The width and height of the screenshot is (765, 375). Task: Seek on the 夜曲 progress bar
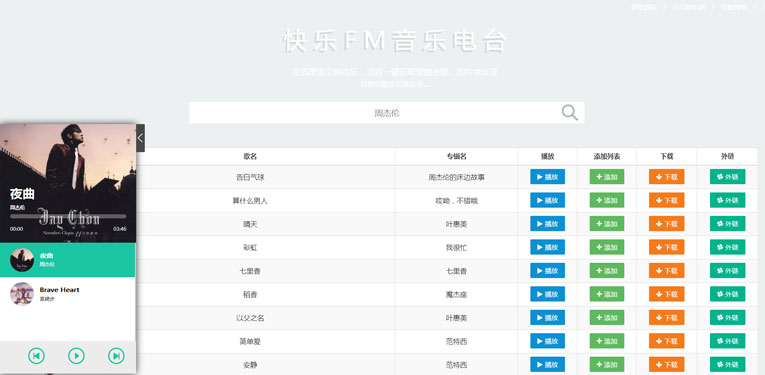(x=68, y=216)
